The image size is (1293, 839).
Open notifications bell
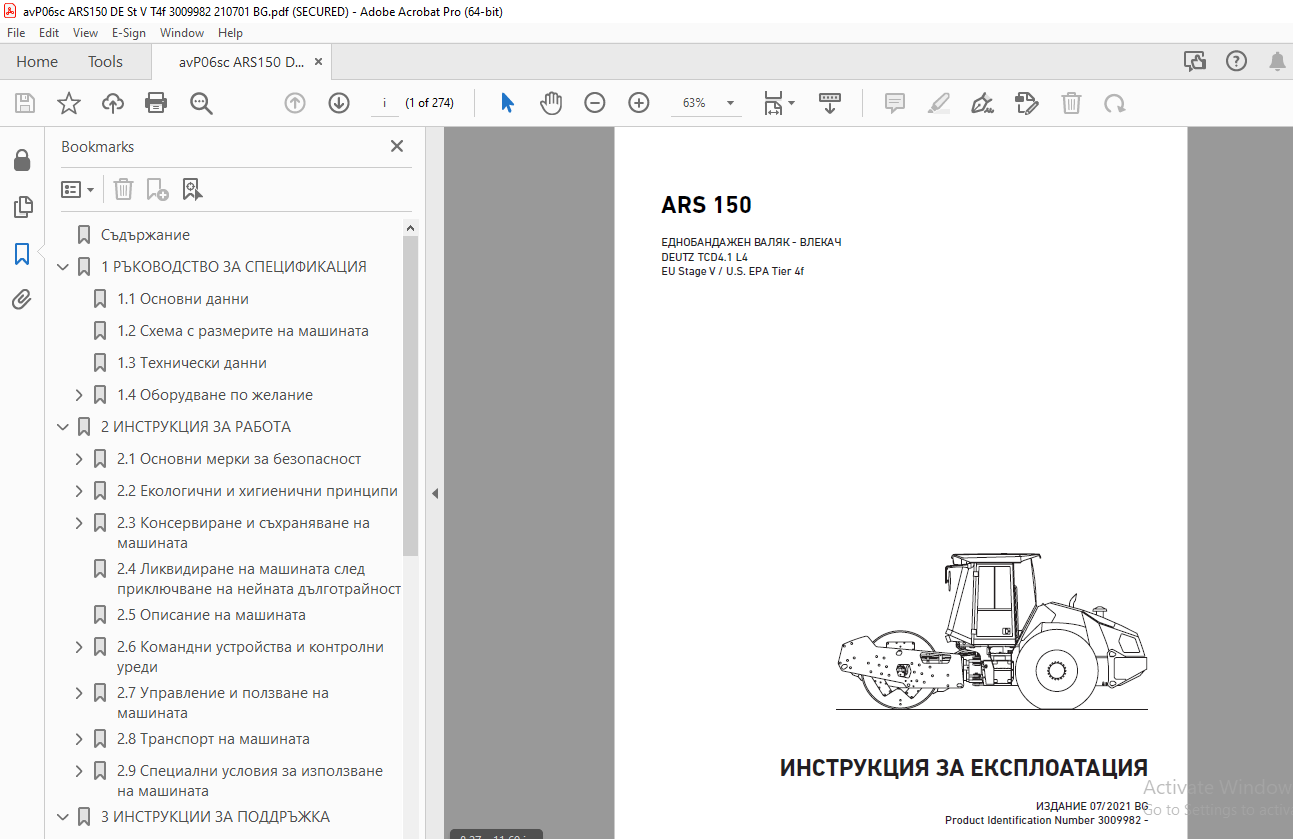click(x=1278, y=62)
